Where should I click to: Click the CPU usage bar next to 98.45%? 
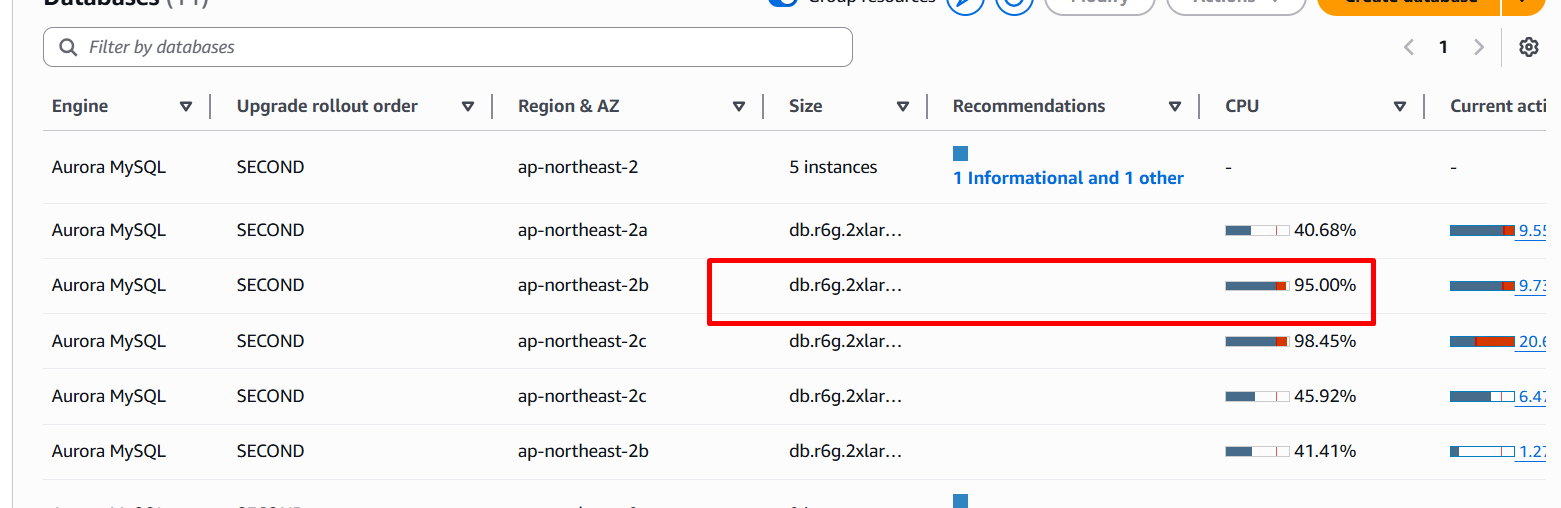coord(1257,341)
